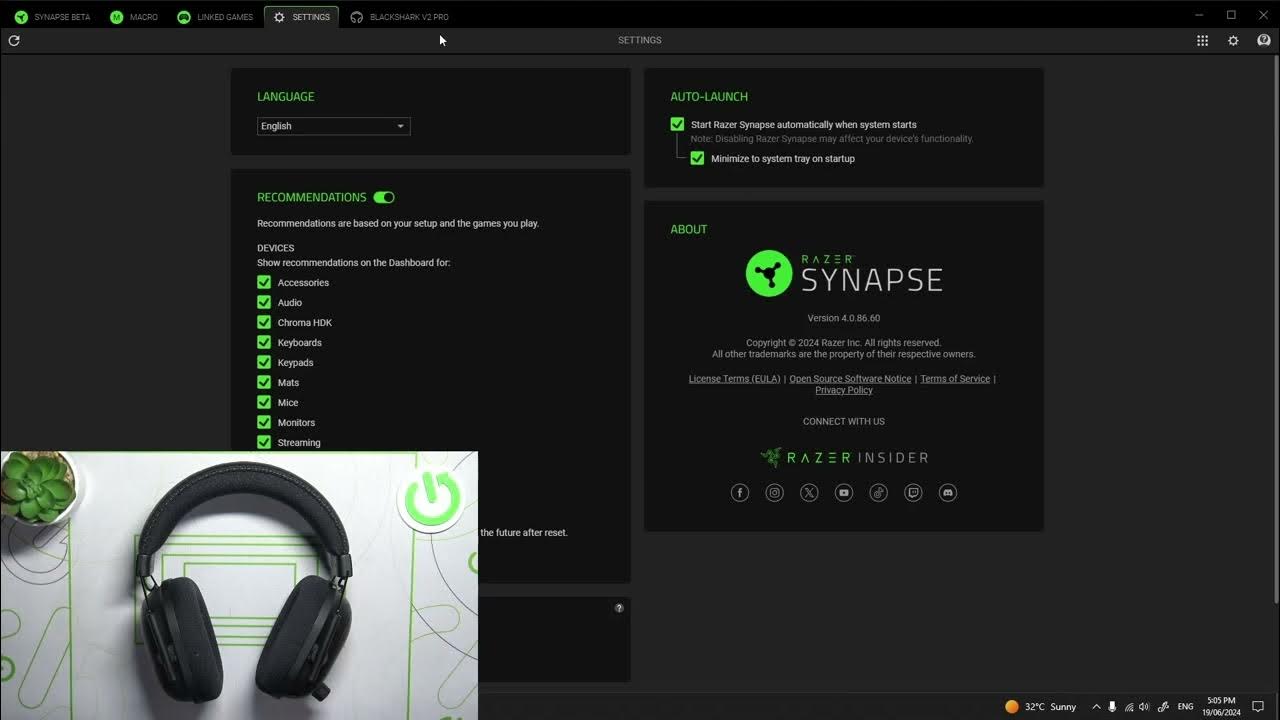Open the help question mark icon at top right

pyautogui.click(x=1264, y=40)
